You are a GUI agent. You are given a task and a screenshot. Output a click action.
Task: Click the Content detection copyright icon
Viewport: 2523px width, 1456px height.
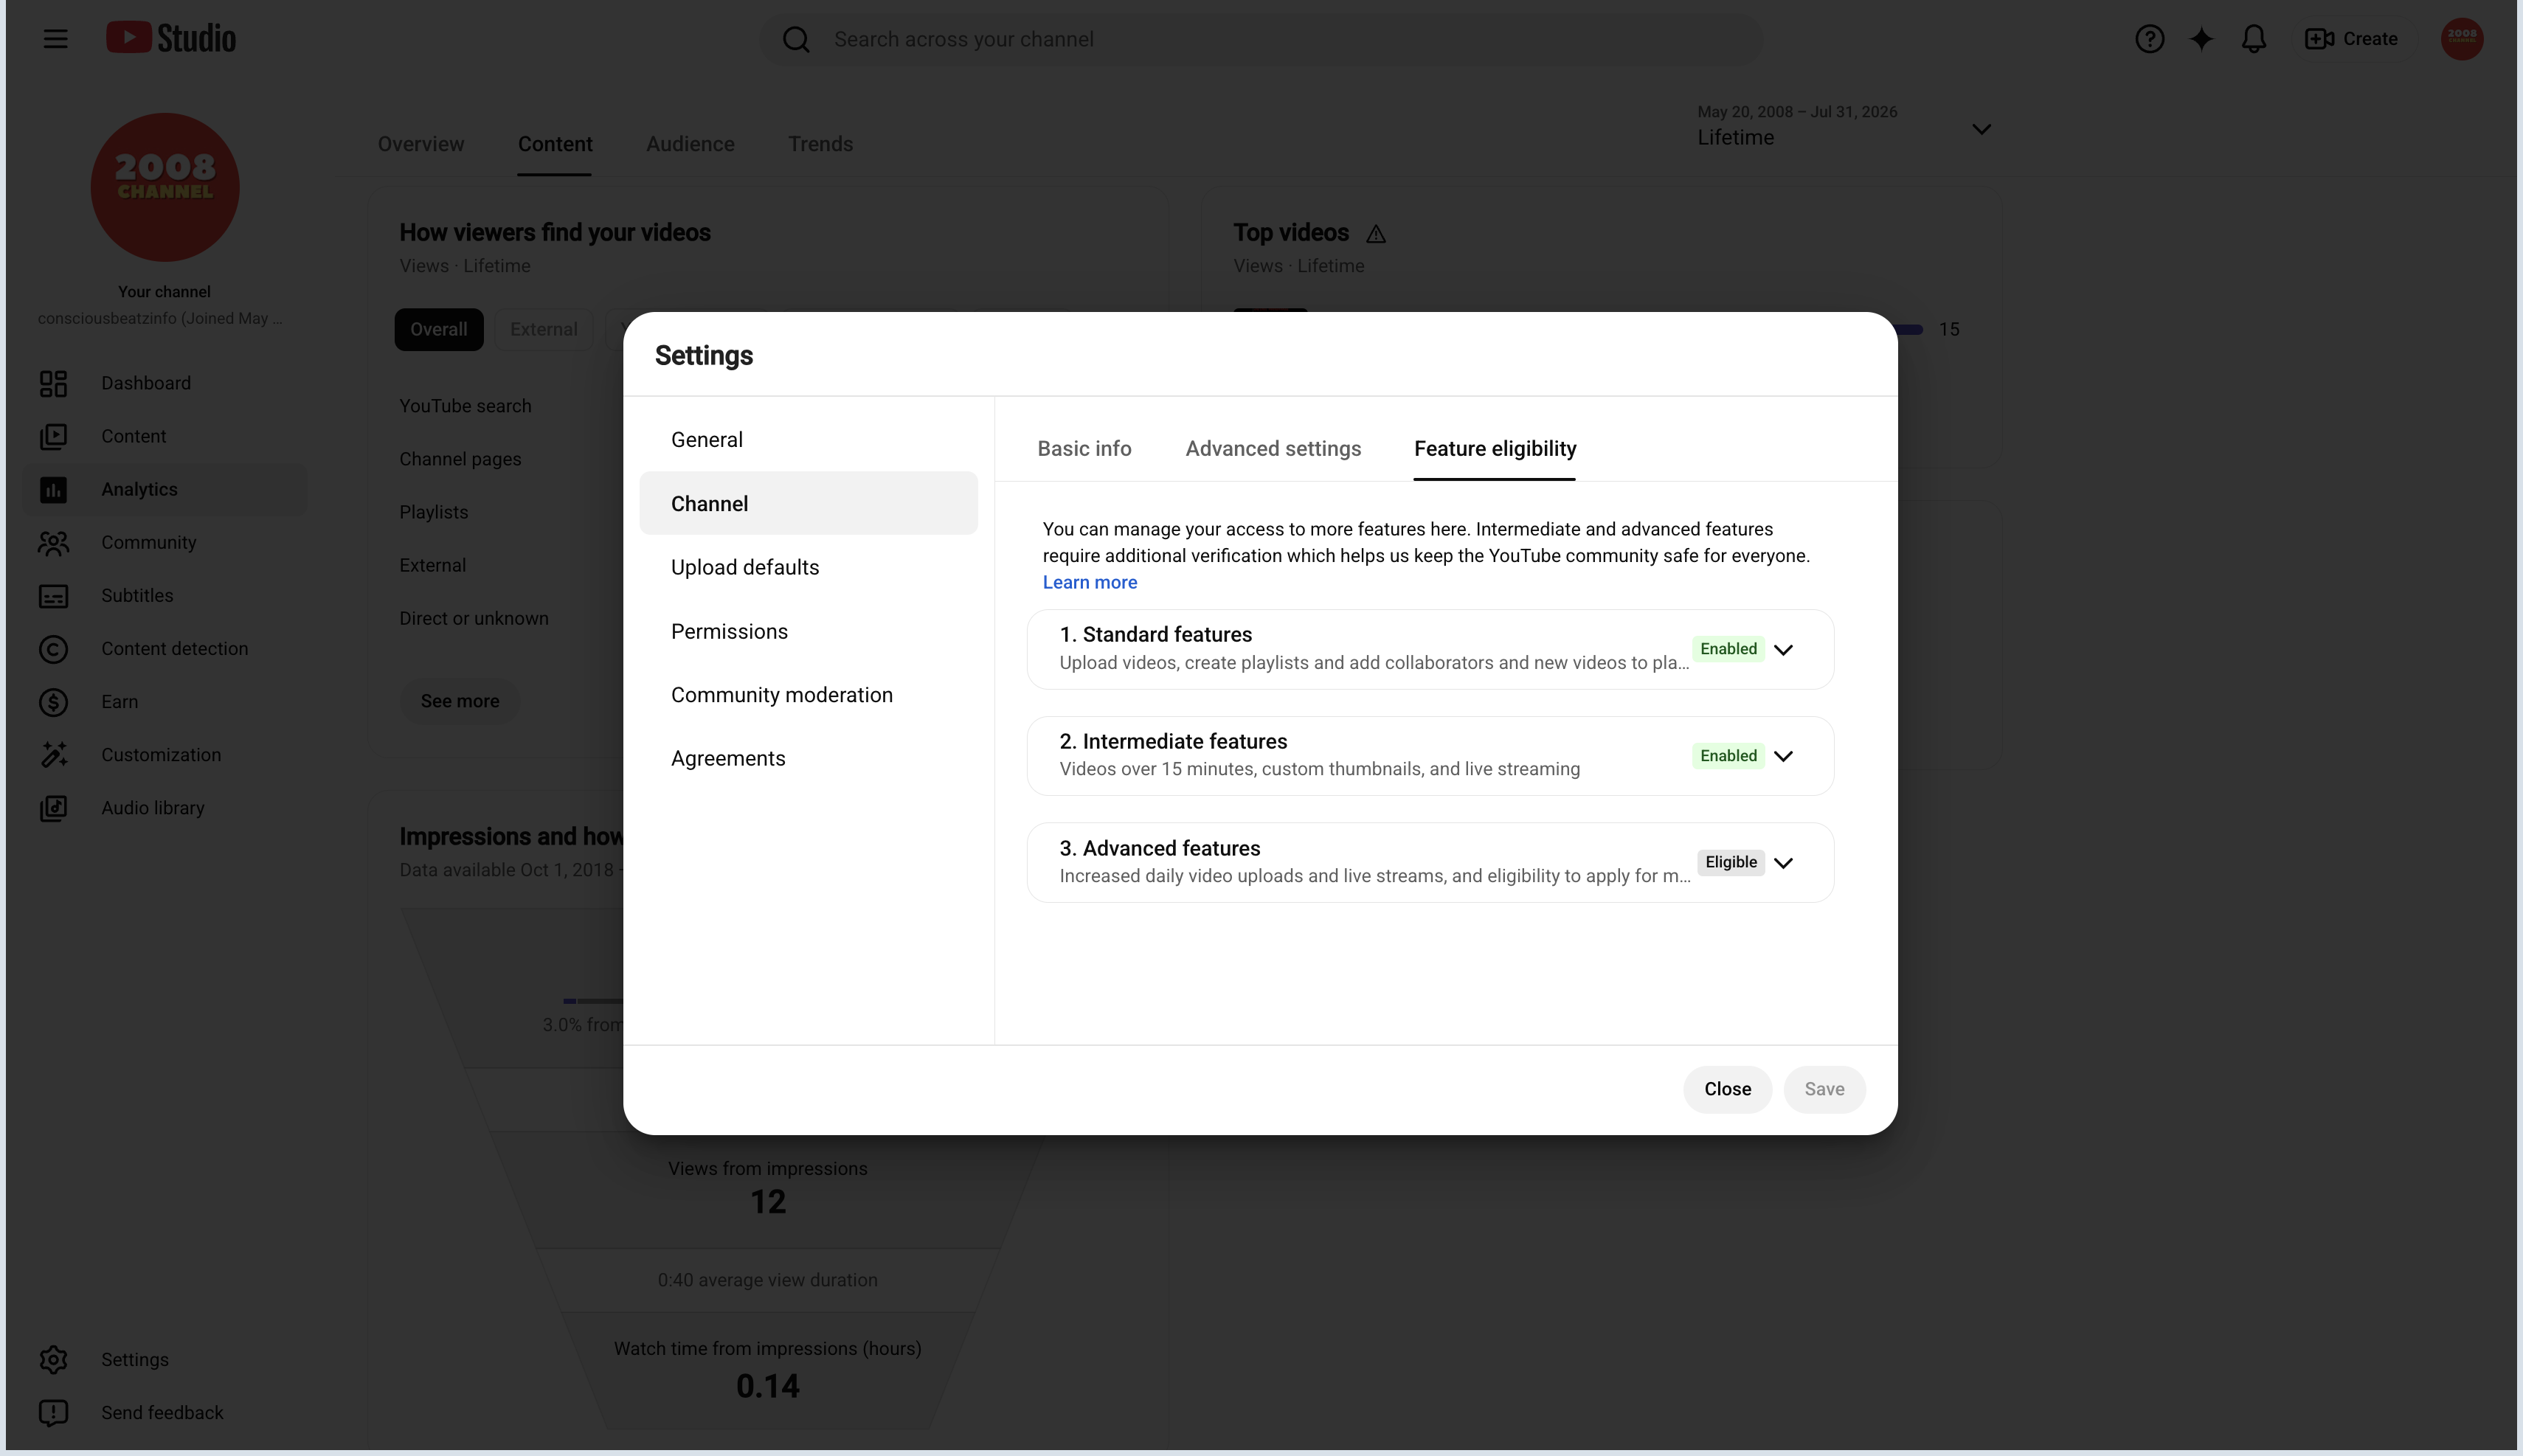pyautogui.click(x=54, y=649)
